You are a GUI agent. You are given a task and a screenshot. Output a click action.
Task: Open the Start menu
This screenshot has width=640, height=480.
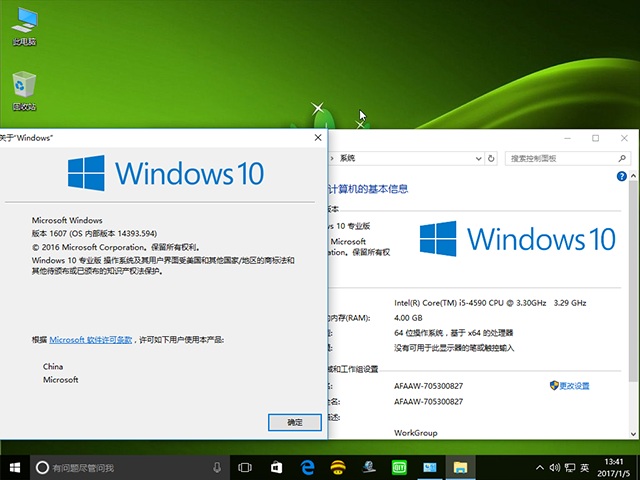tap(15, 467)
